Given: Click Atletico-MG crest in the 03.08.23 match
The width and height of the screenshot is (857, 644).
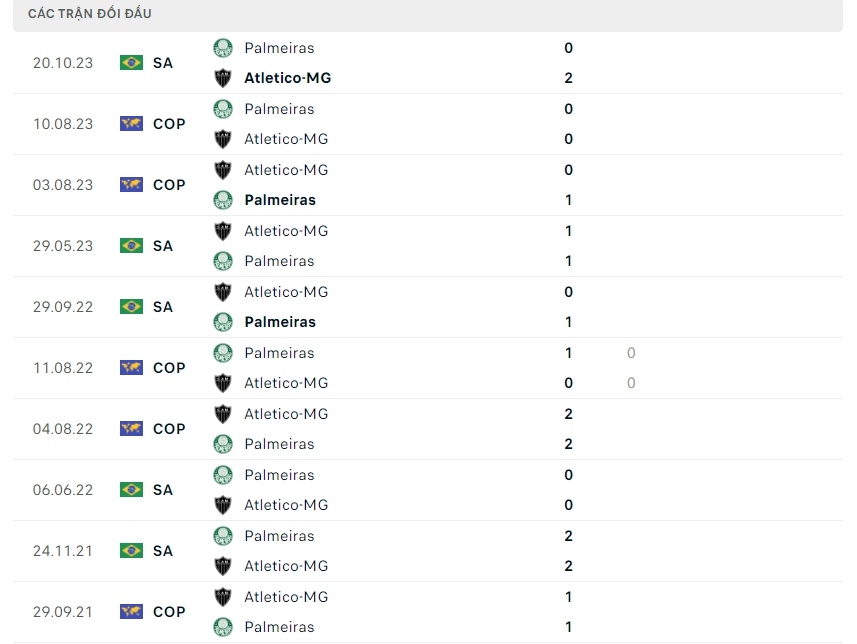Looking at the screenshot, I should pos(223,170).
